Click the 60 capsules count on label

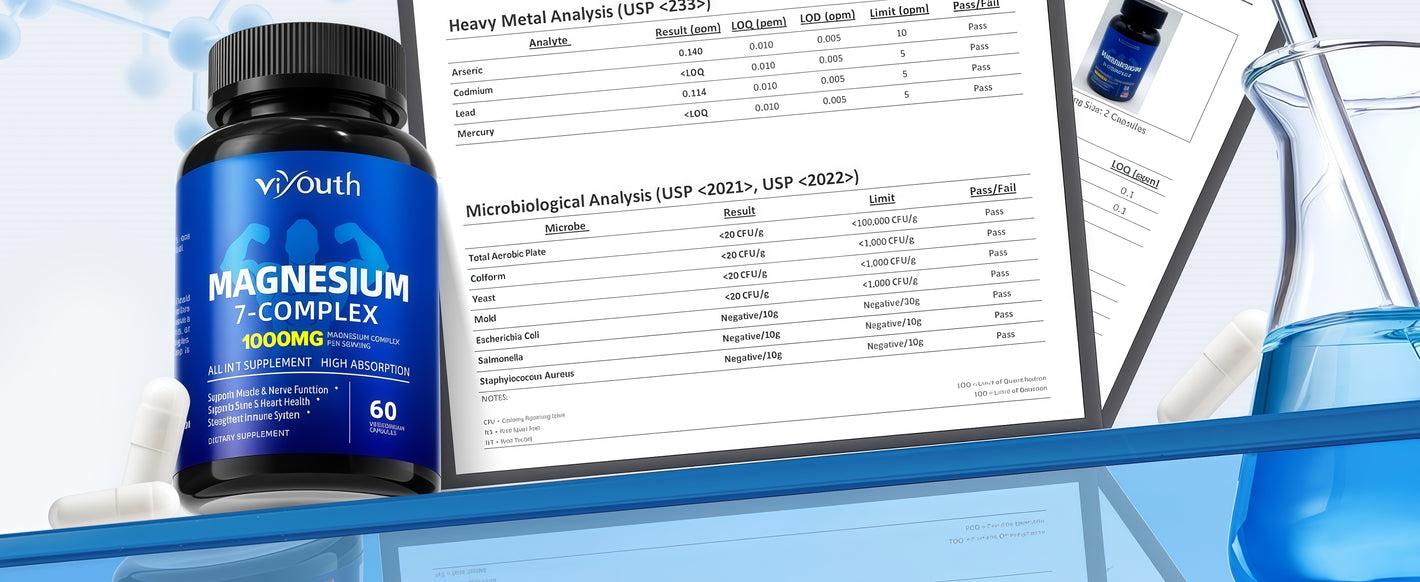pyautogui.click(x=383, y=410)
